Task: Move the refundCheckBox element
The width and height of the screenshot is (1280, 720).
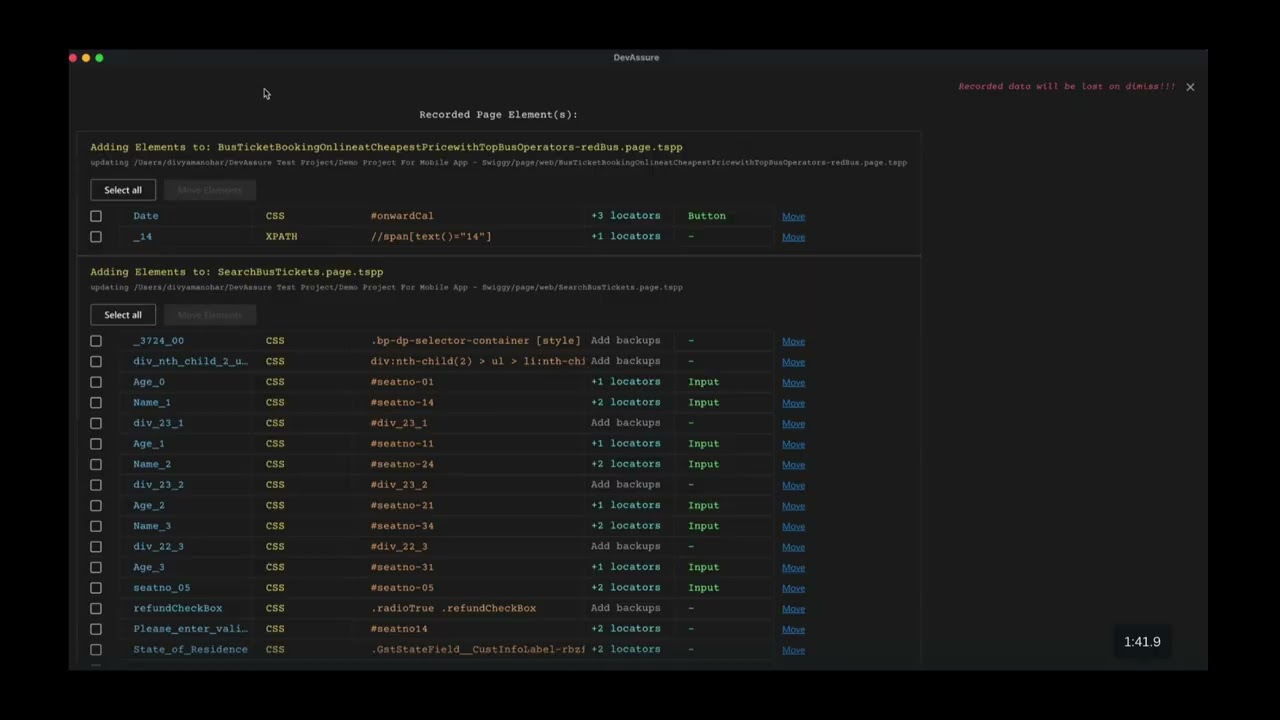Action: click(793, 609)
